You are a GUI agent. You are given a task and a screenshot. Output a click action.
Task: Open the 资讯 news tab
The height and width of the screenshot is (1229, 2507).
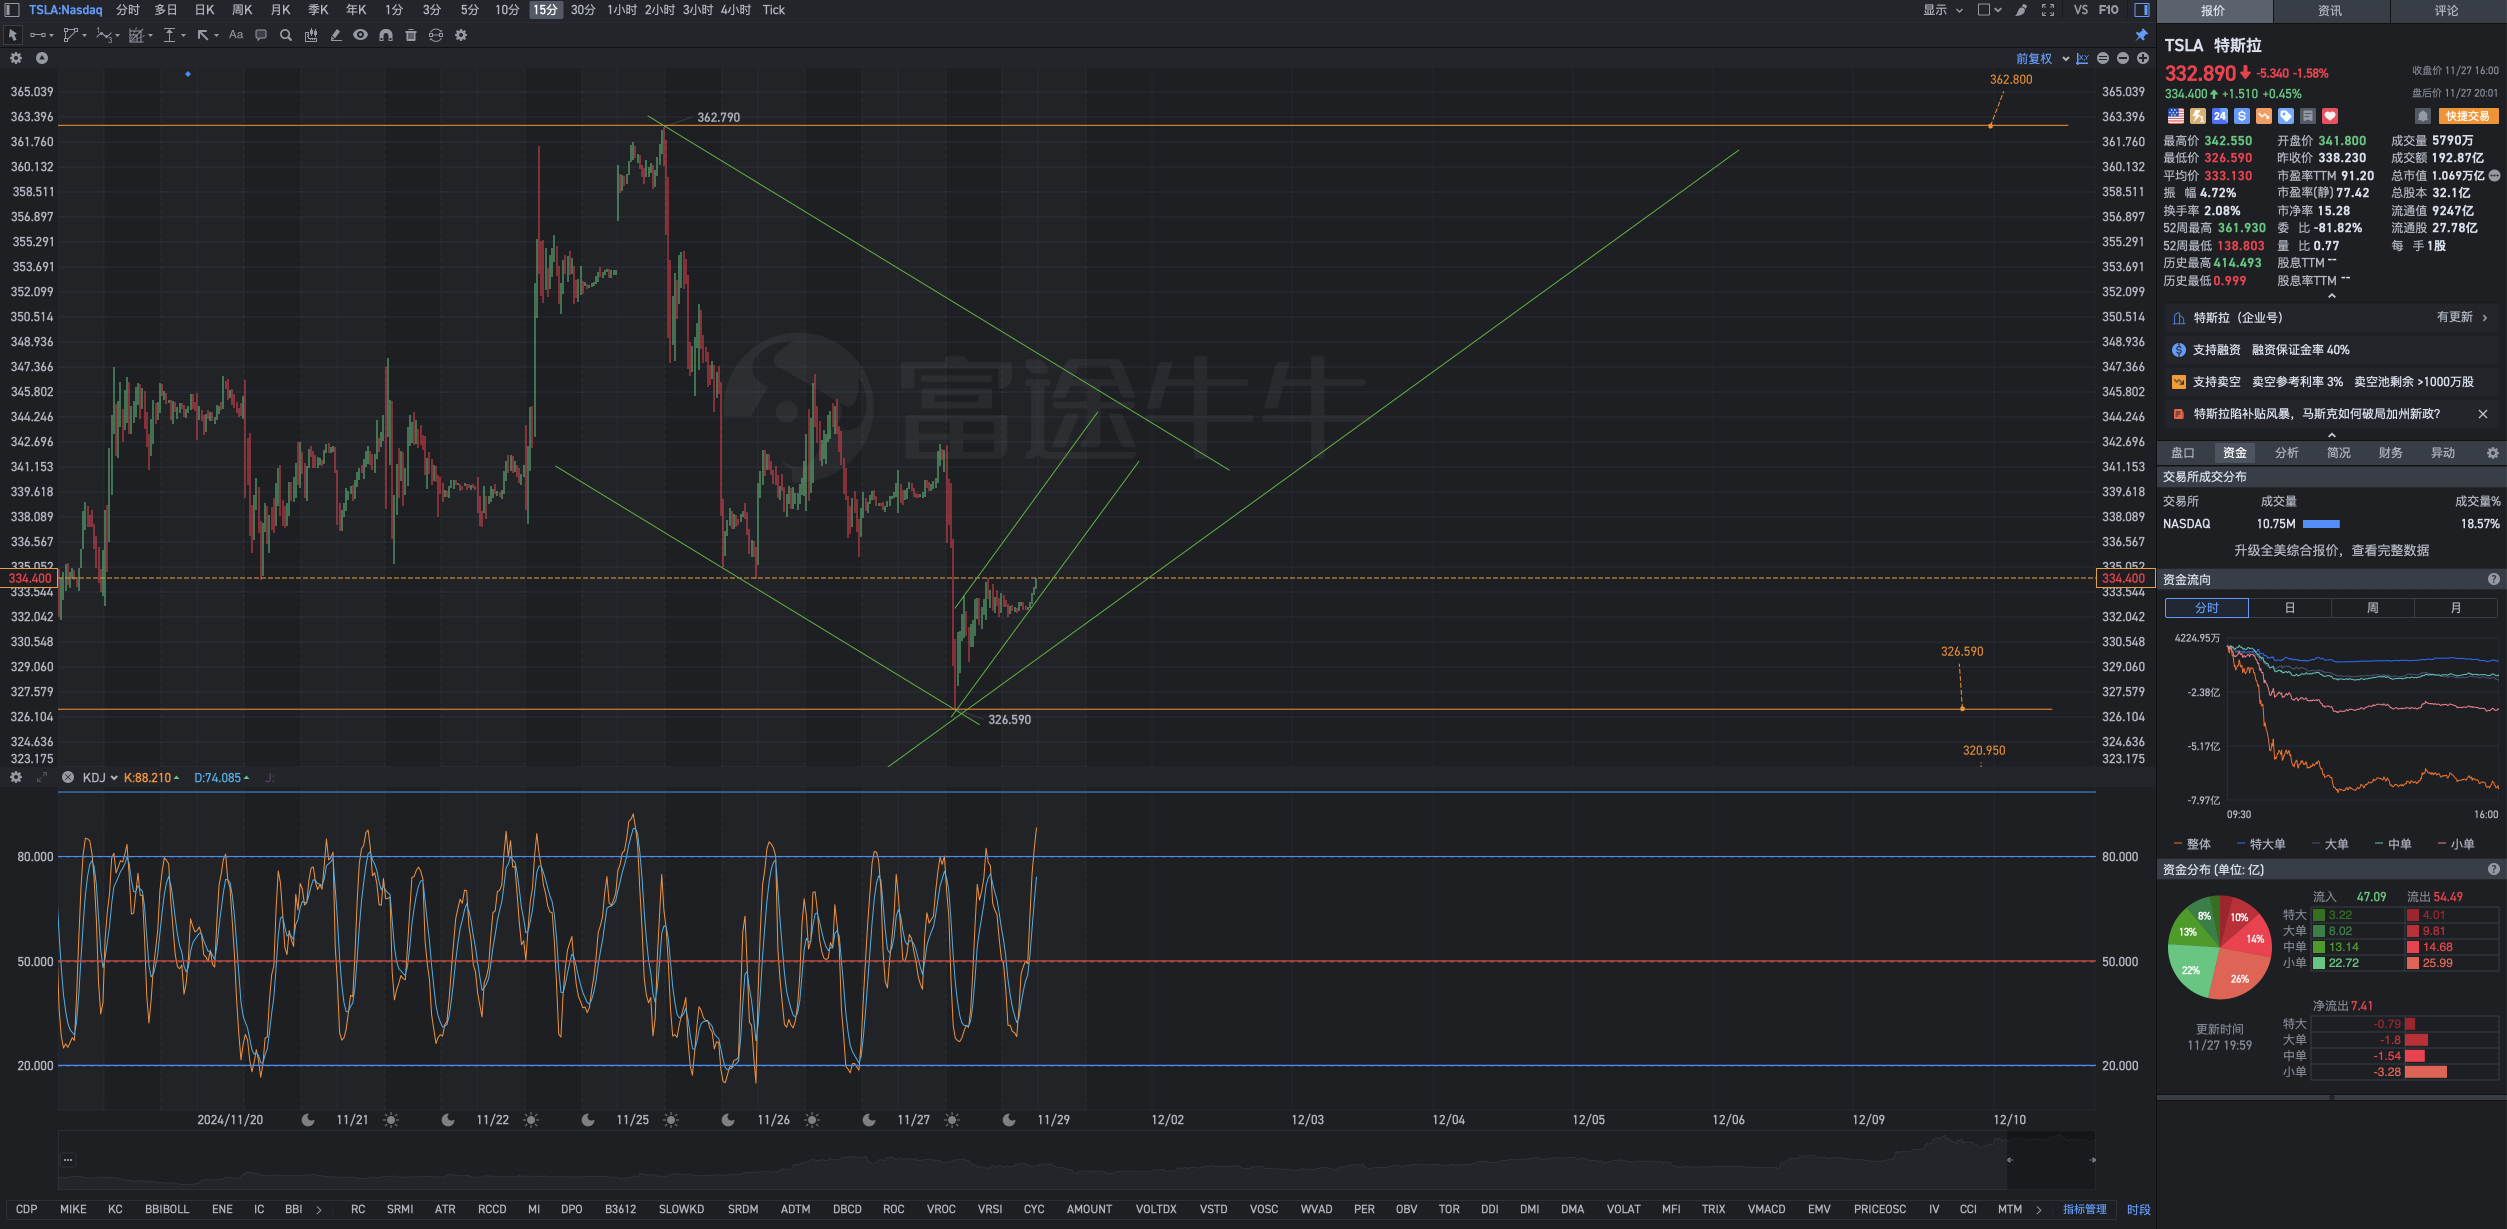tap(2330, 11)
